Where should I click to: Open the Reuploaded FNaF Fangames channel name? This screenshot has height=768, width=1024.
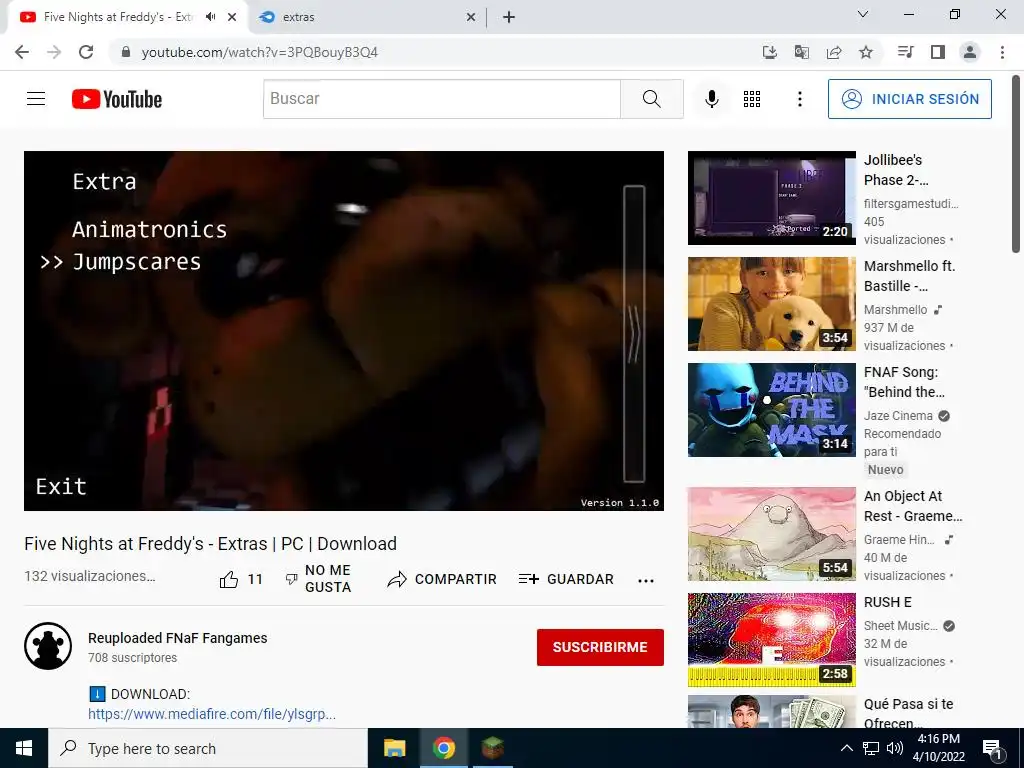(x=178, y=638)
